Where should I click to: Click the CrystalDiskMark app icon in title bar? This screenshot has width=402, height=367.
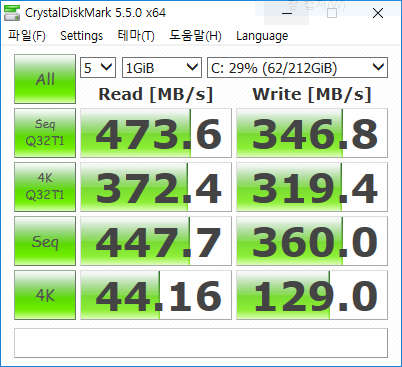coord(12,13)
